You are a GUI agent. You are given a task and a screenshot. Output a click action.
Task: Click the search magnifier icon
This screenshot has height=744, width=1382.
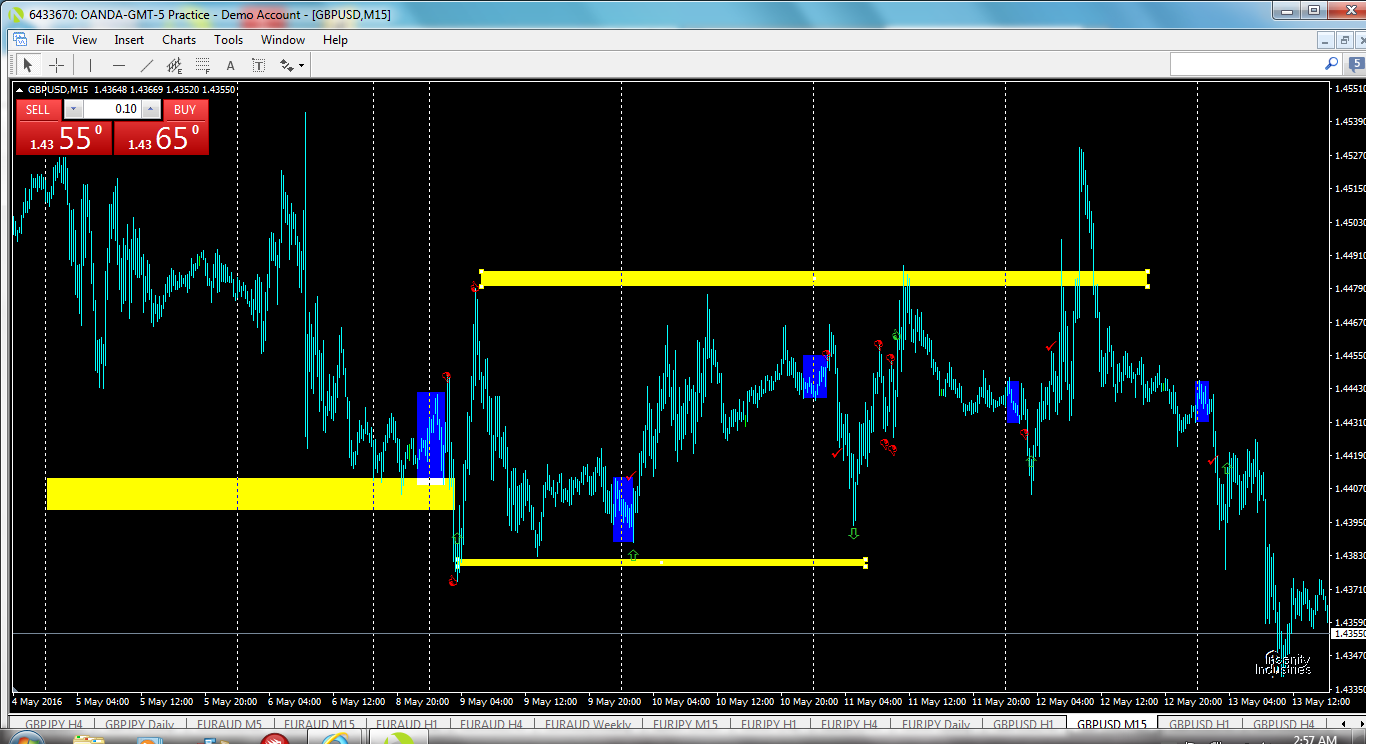tap(1331, 63)
